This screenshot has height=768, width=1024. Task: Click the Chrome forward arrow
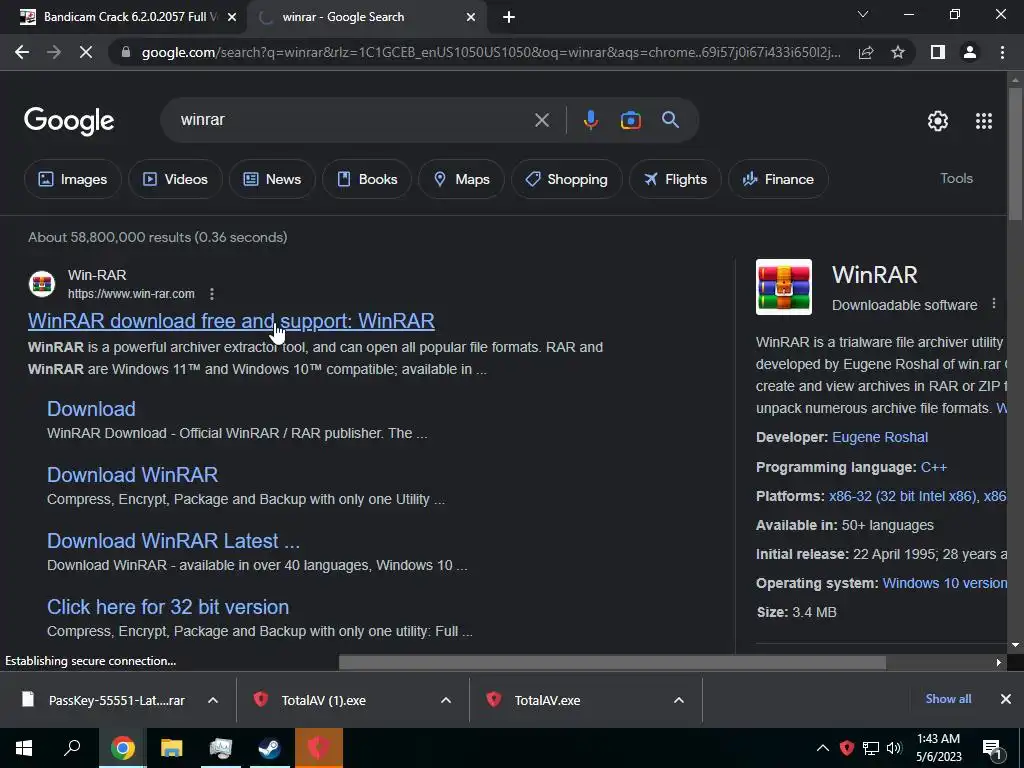(x=54, y=52)
